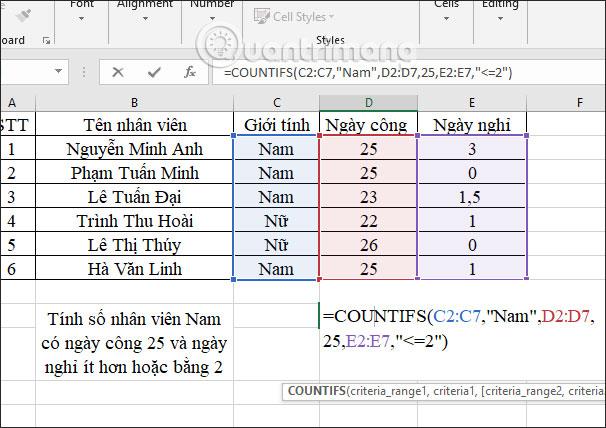Click the "Giới tính" header cell

pos(277,124)
